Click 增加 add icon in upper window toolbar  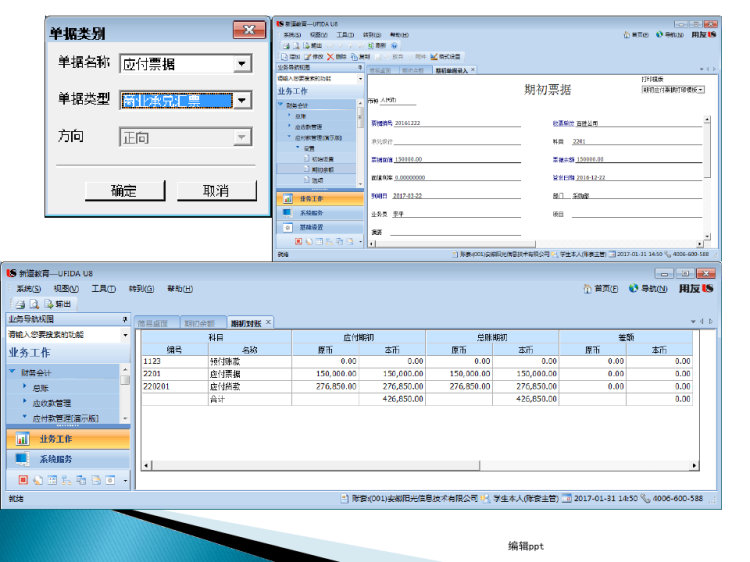[284, 56]
